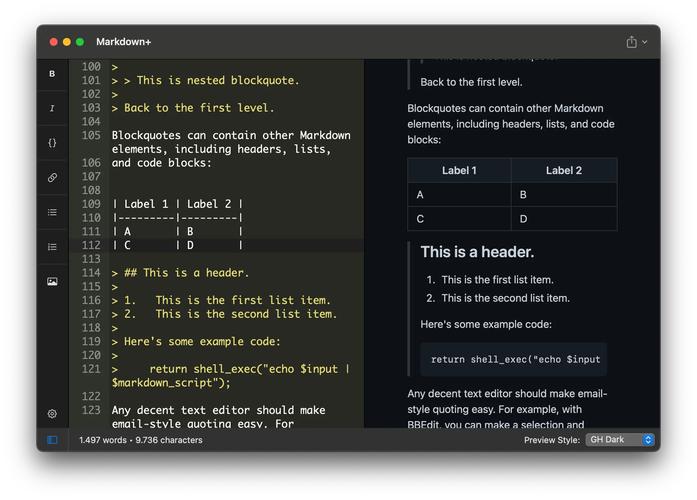
Task: Click the 'Label 1' table header in preview
Action: coord(459,171)
